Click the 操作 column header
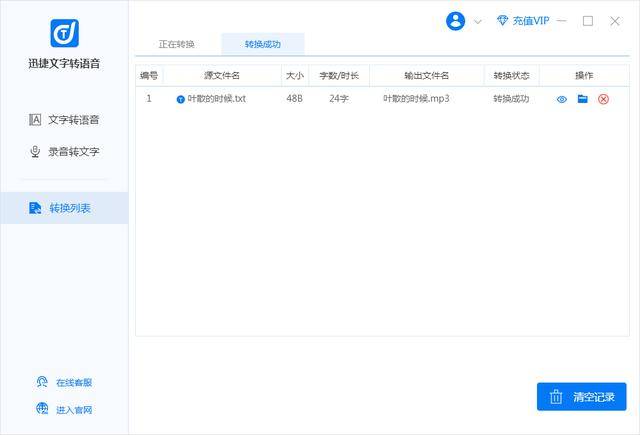This screenshot has width=640, height=435. click(584, 75)
